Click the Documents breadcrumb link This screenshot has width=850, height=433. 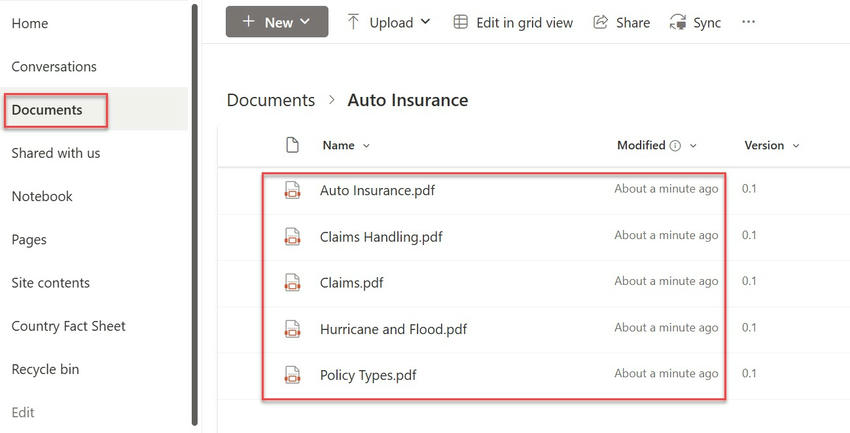click(271, 100)
